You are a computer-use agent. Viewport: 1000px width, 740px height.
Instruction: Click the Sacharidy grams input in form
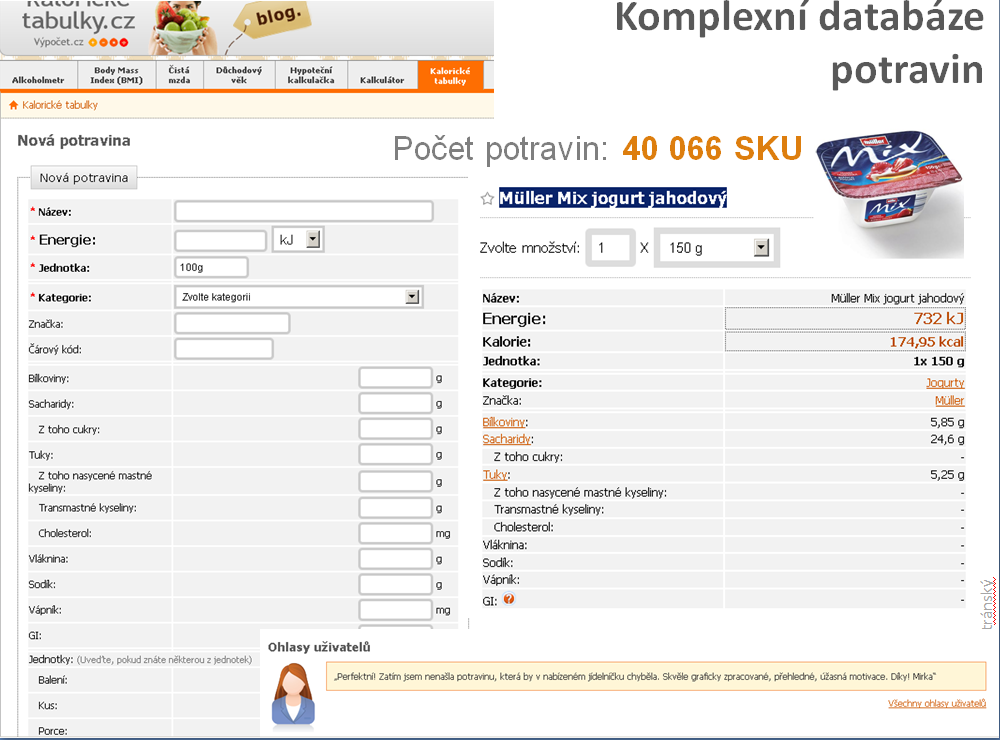pos(395,403)
